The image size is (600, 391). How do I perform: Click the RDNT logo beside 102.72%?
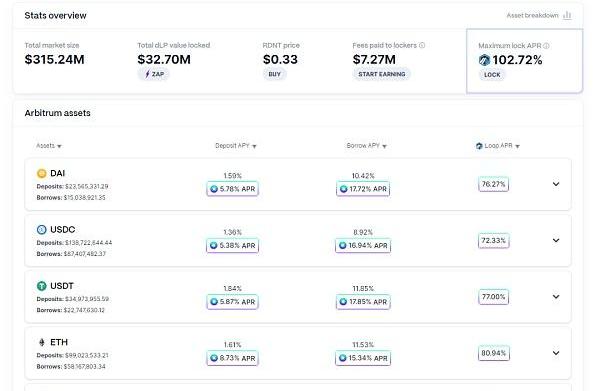(484, 60)
